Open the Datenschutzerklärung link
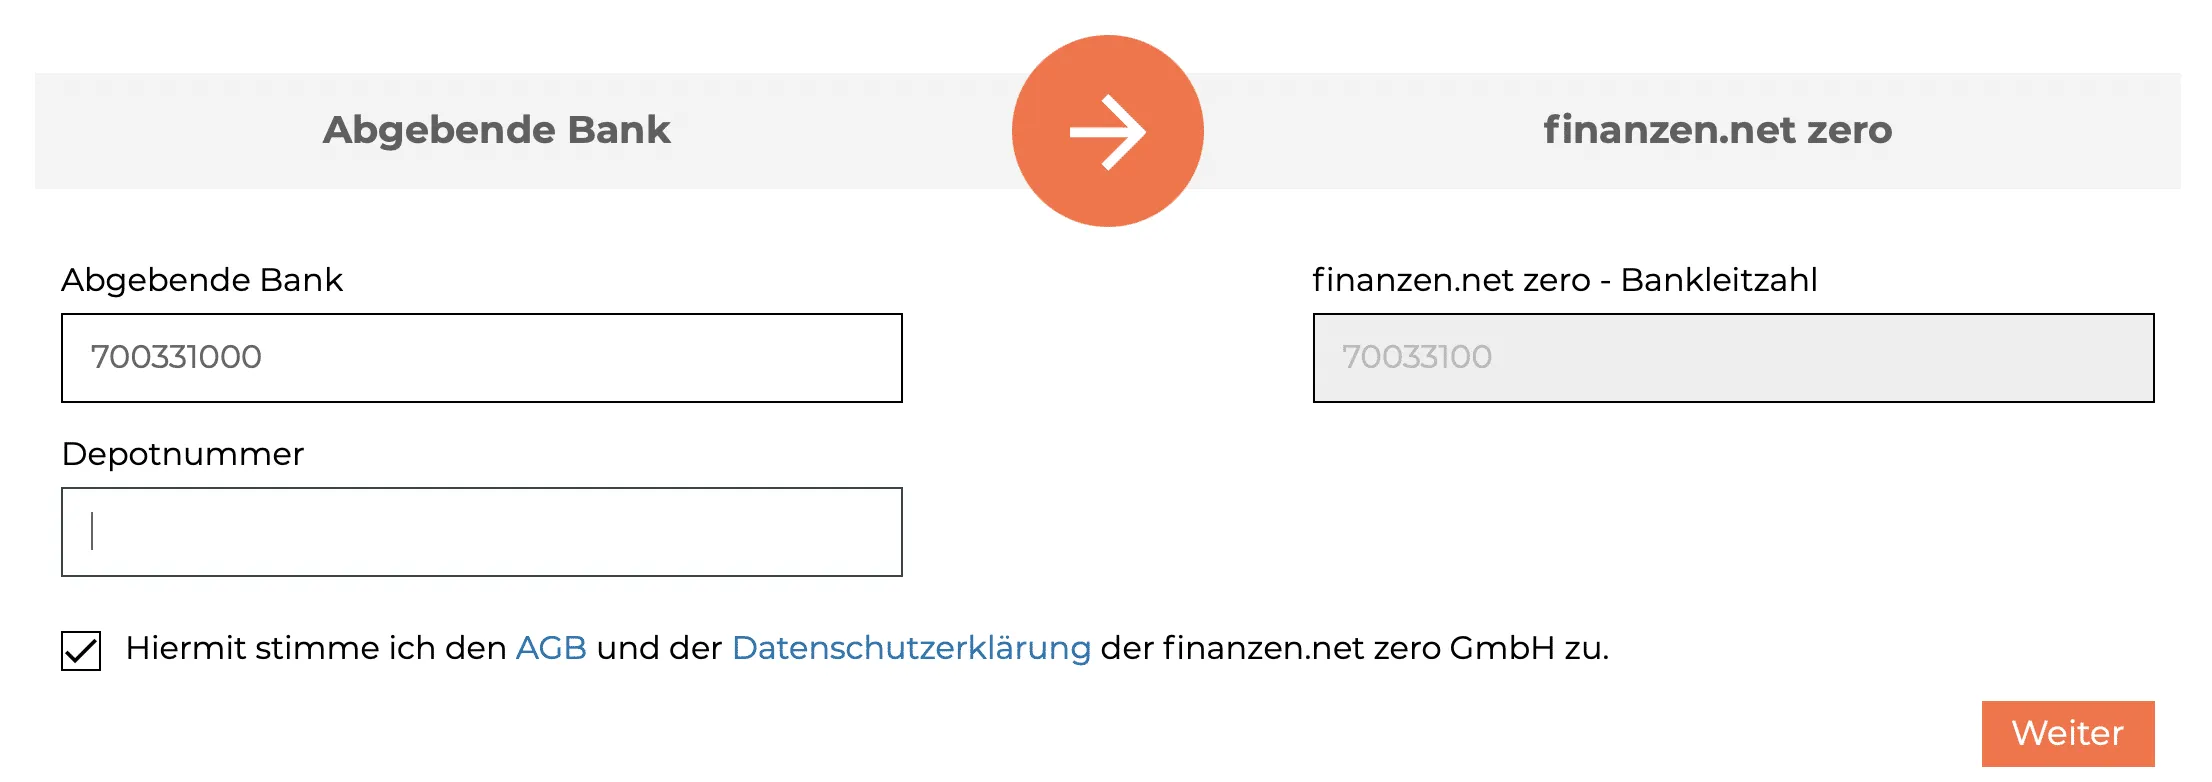The height and width of the screenshot is (782, 2212). (910, 648)
